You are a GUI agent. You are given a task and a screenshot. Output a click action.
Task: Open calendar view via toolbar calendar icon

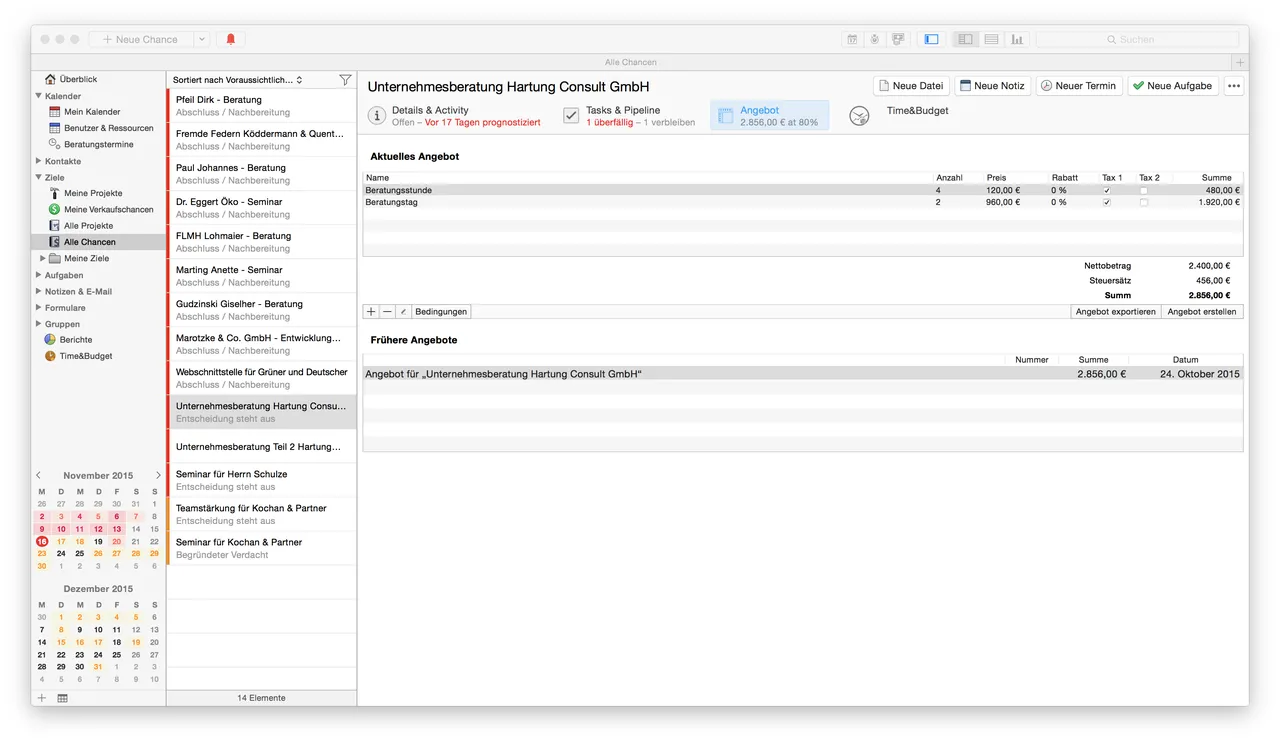coord(852,39)
